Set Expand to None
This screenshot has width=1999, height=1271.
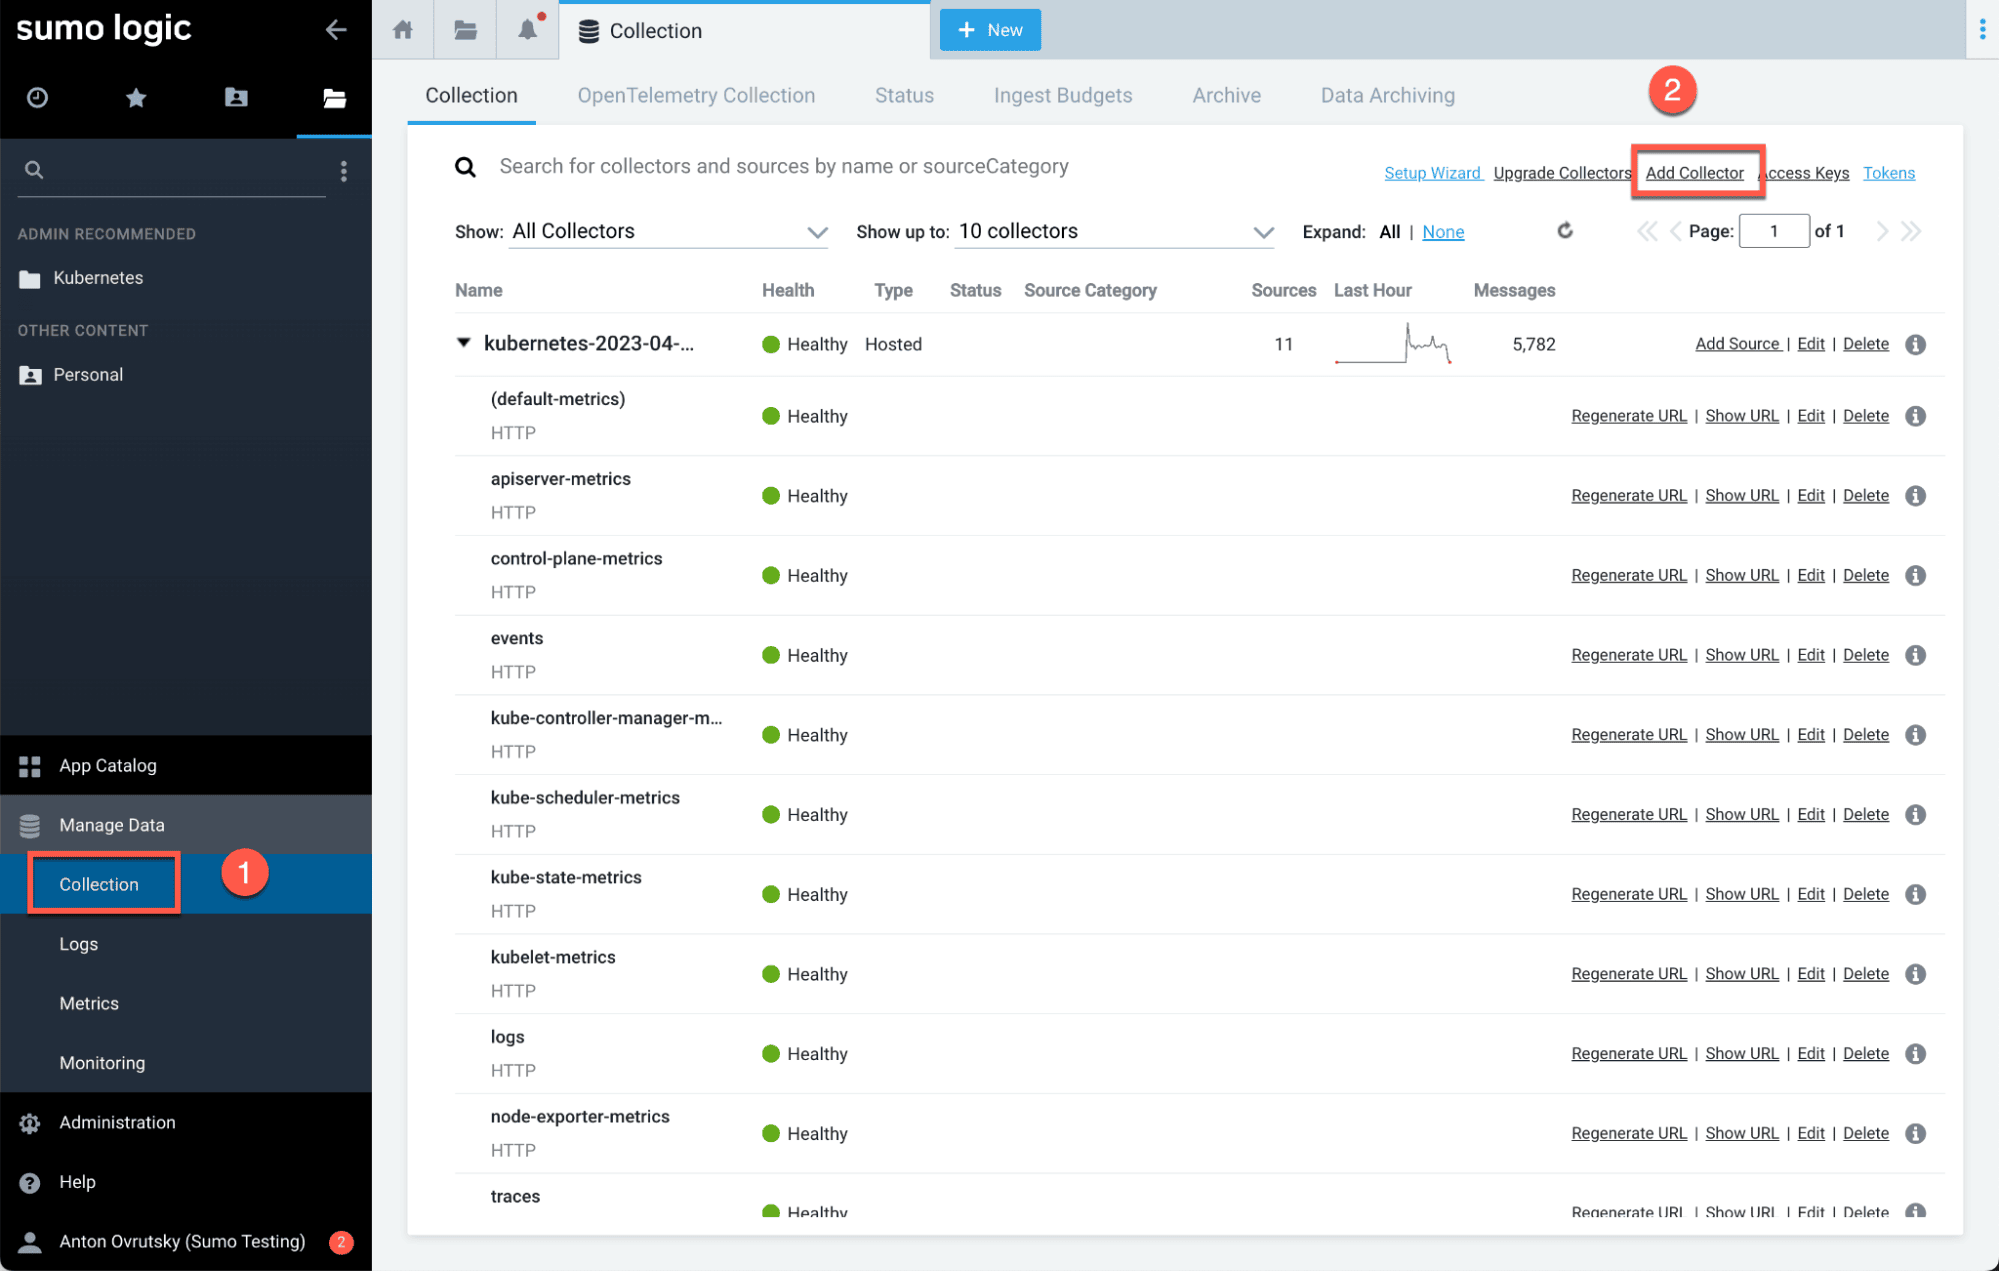click(x=1442, y=232)
